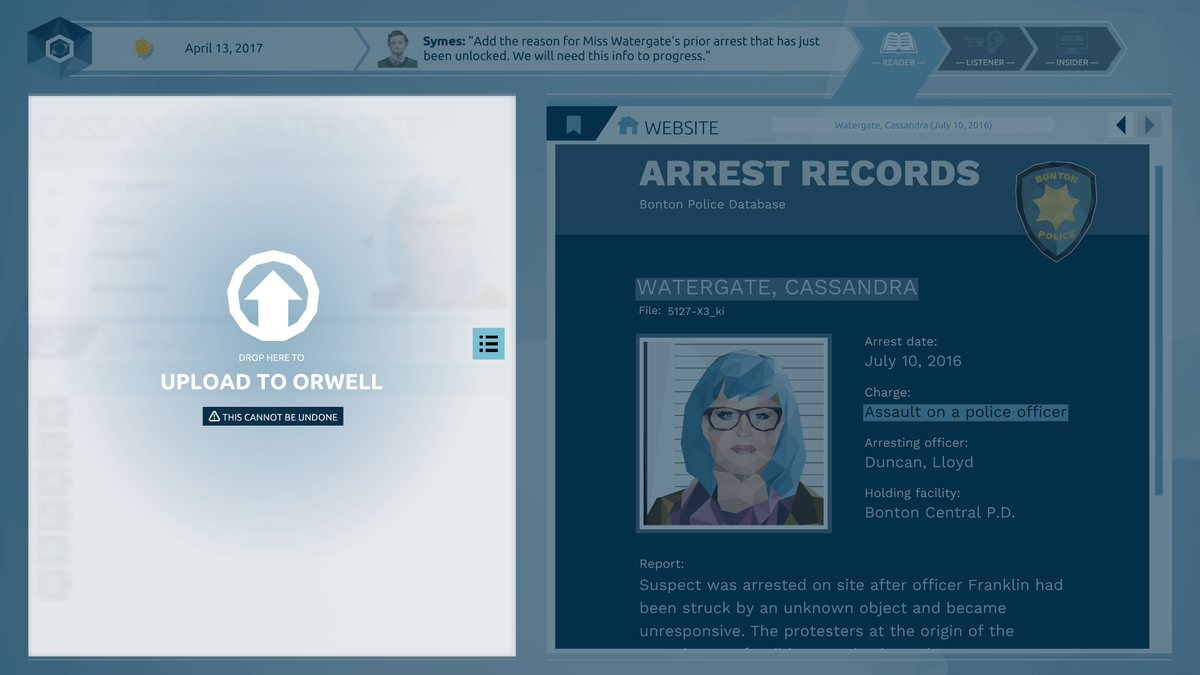
Task: Click Cassandra's mugshot photo
Action: [733, 432]
